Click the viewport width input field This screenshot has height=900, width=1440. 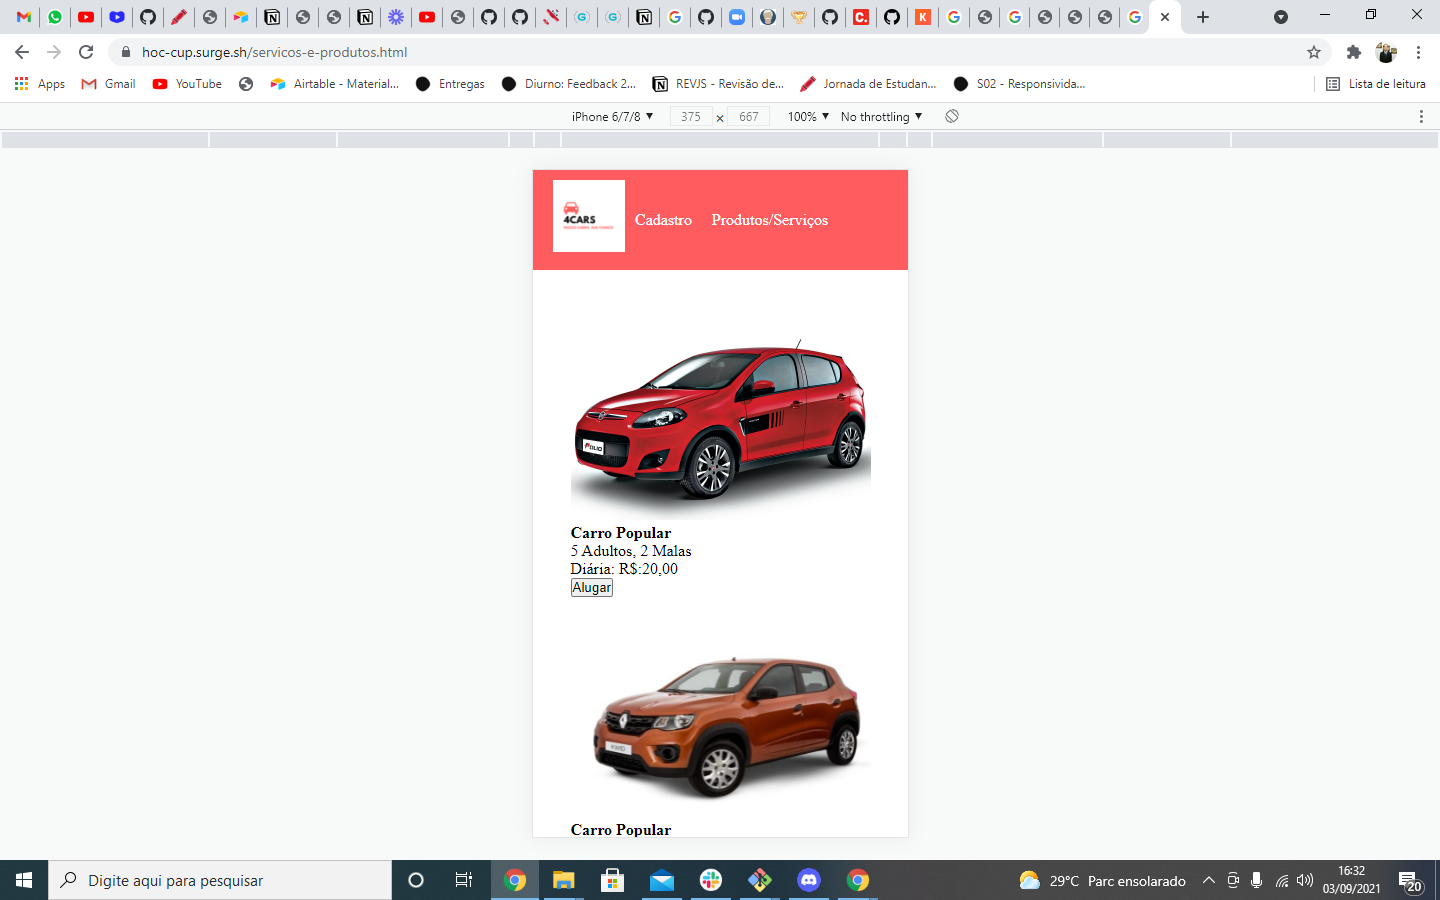coord(690,116)
